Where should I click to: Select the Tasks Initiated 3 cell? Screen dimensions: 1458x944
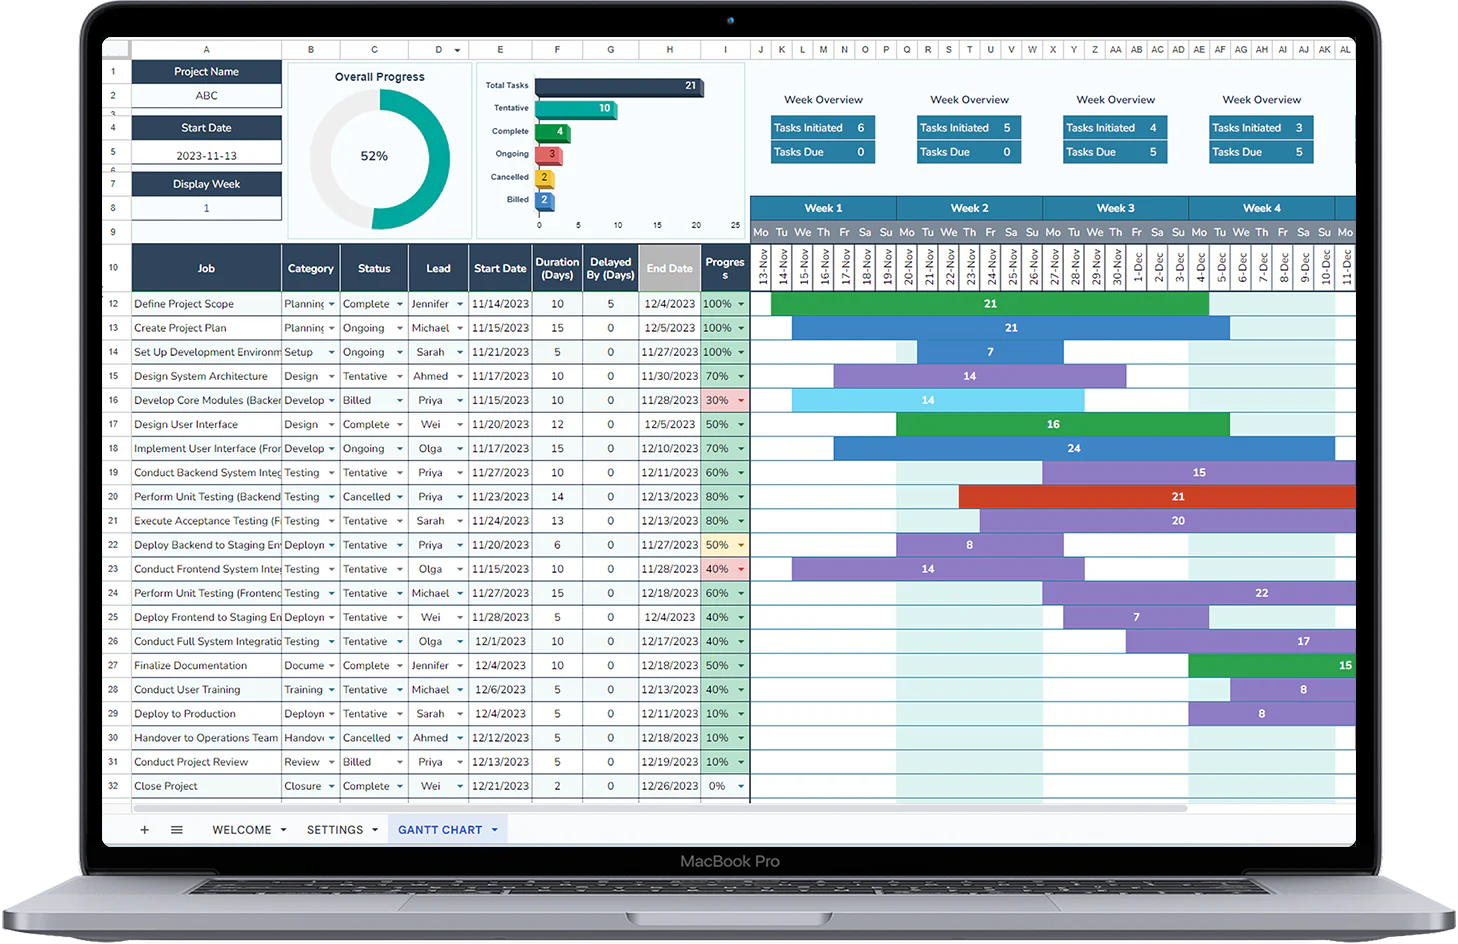pos(1261,128)
